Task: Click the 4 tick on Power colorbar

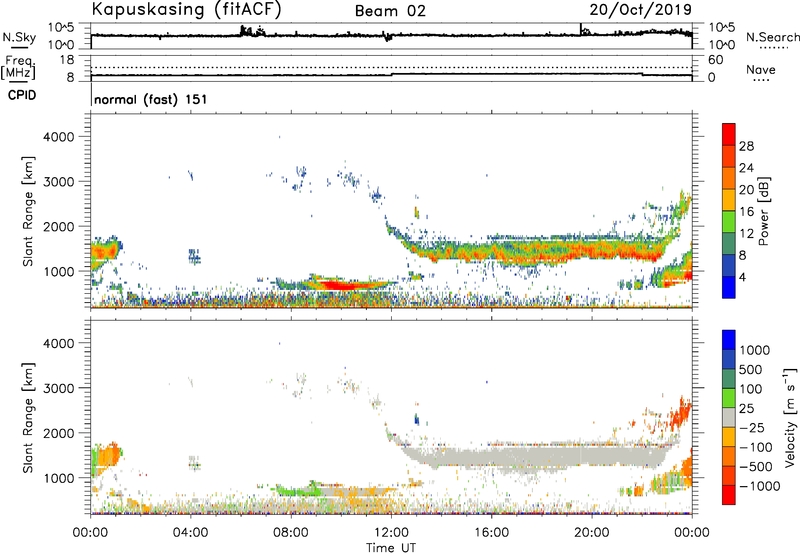Action: point(743,277)
